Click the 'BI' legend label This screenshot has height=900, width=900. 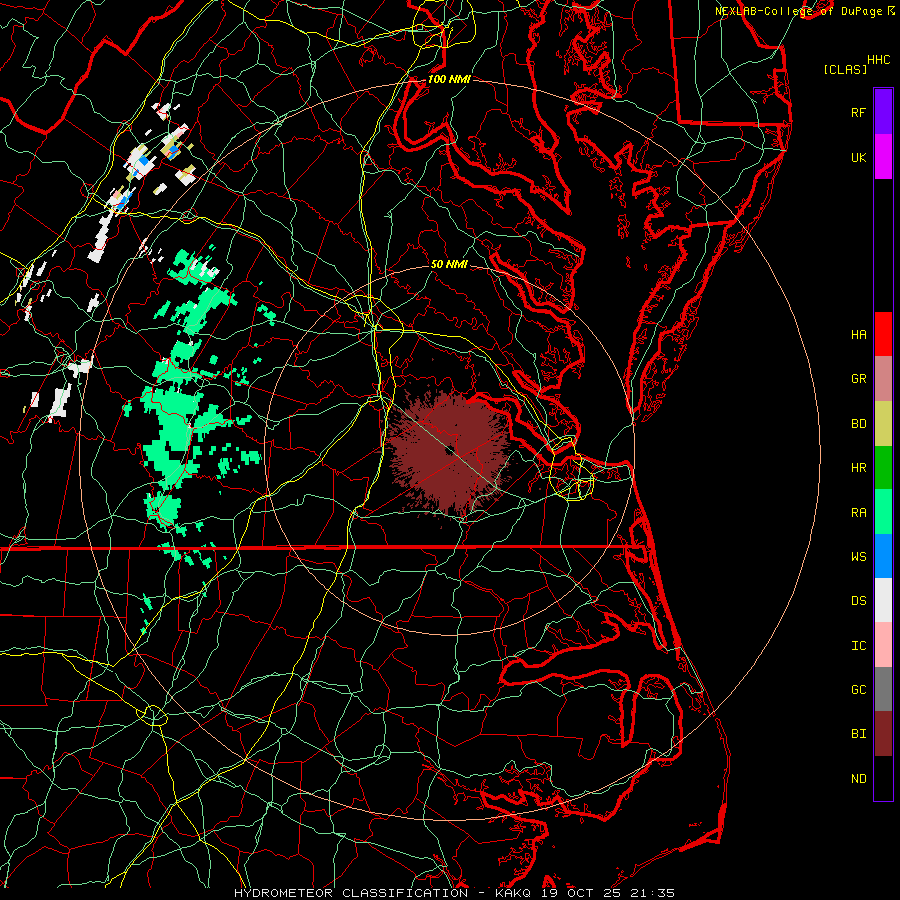(858, 734)
